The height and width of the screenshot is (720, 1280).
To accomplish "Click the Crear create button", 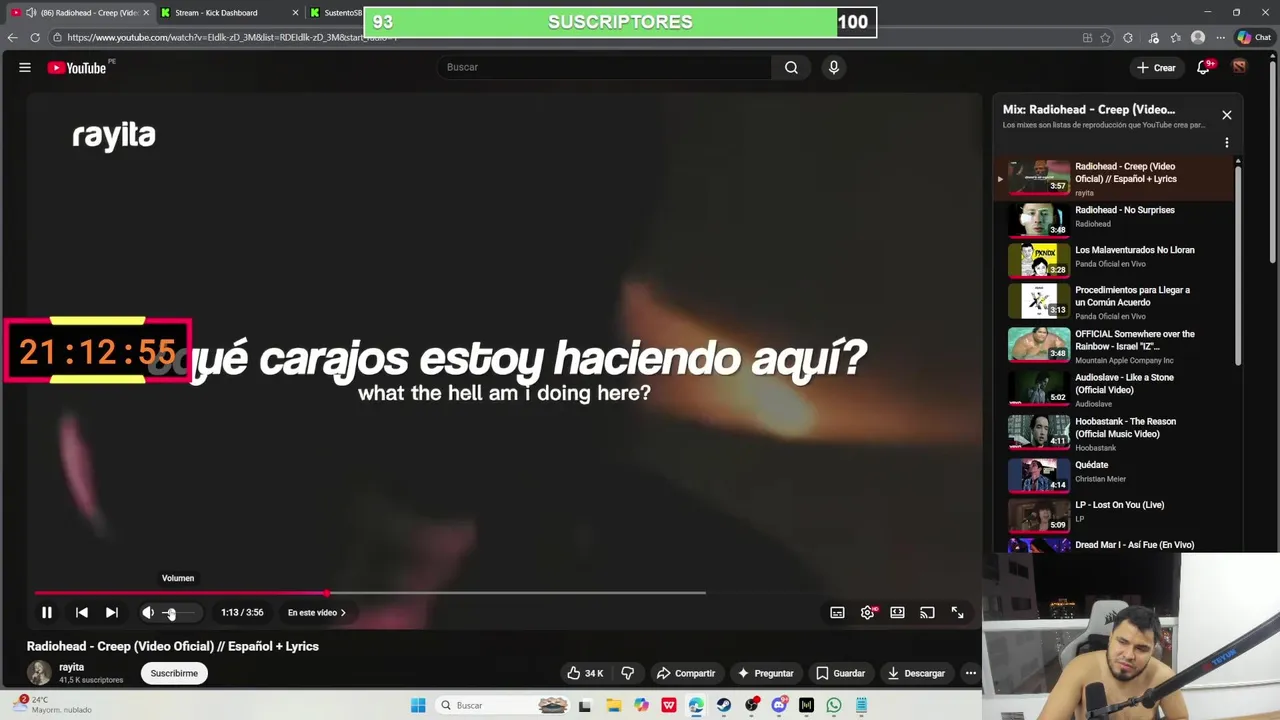I will (x=1157, y=67).
